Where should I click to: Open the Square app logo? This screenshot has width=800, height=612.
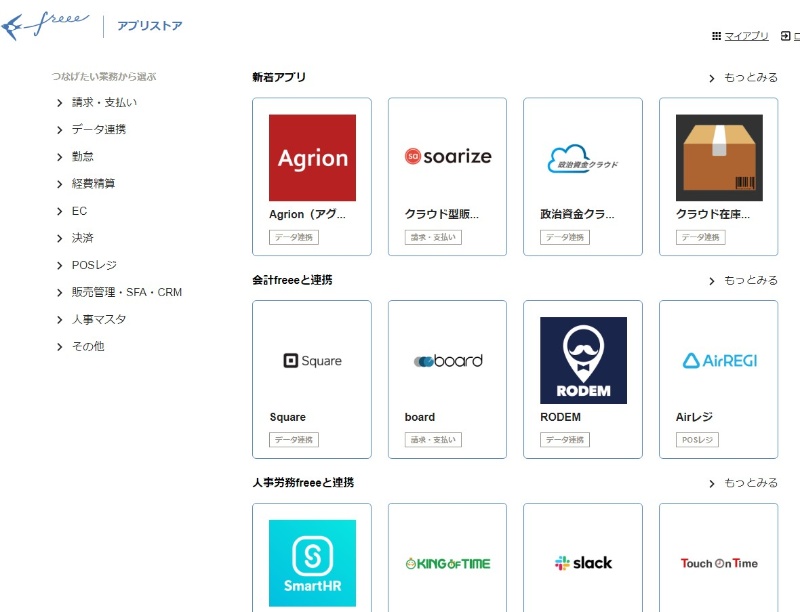312,361
